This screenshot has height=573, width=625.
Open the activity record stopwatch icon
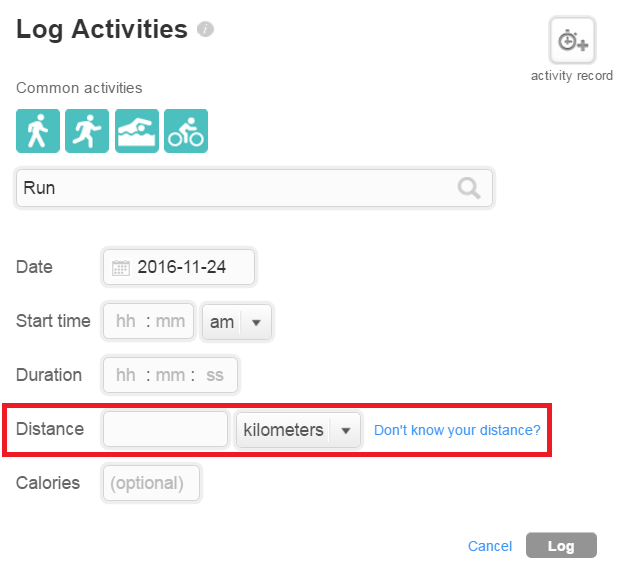(572, 40)
